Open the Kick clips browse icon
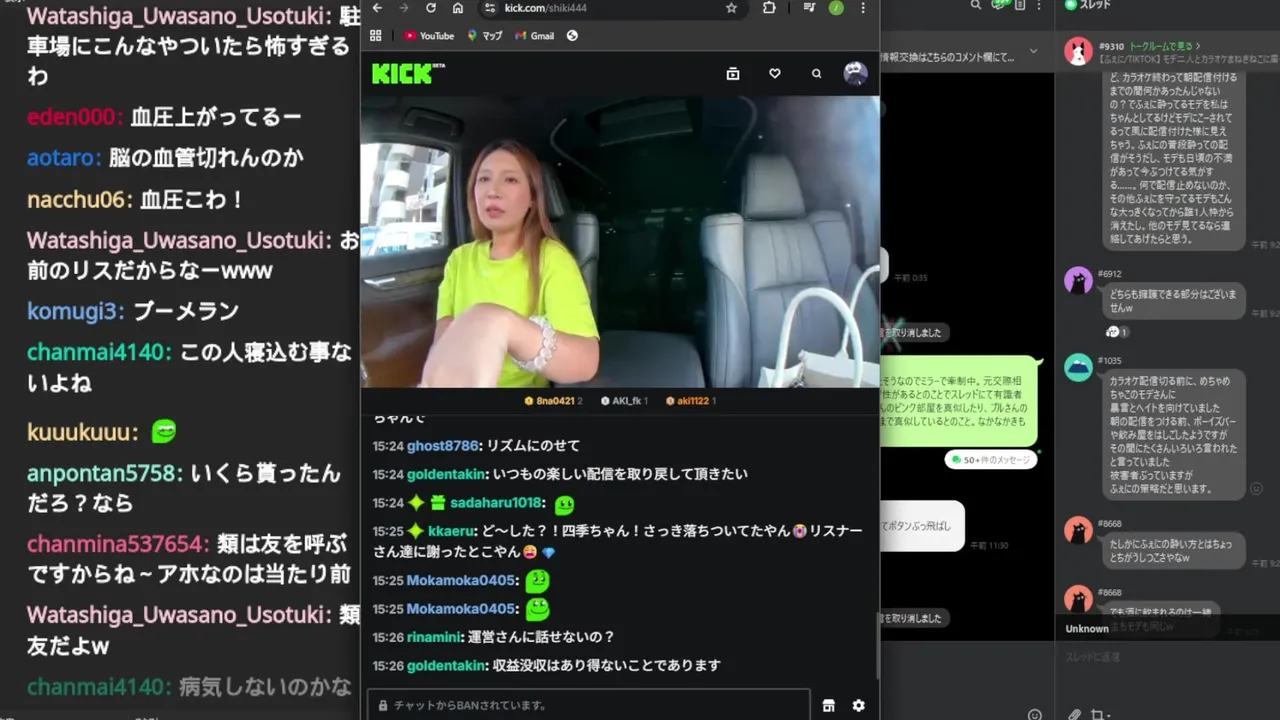The height and width of the screenshot is (720, 1280). pos(733,73)
